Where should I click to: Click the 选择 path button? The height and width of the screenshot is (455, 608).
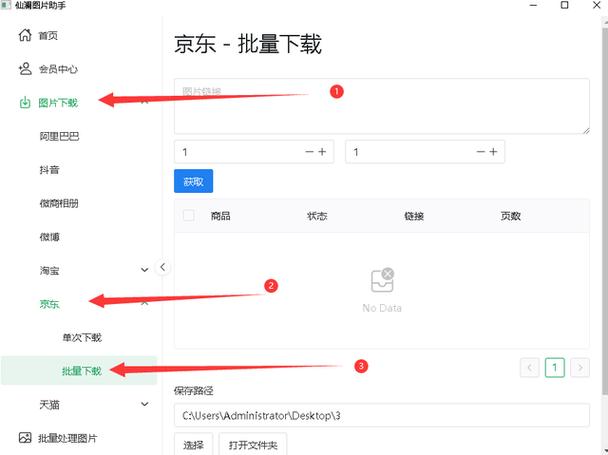[193, 445]
